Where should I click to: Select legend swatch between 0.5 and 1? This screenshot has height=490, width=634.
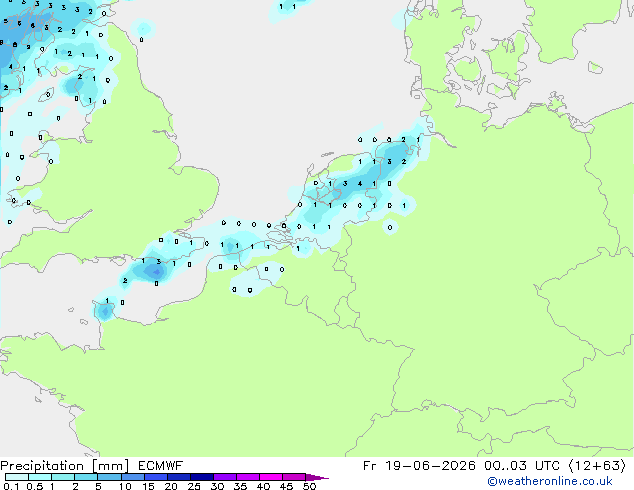pos(40,477)
